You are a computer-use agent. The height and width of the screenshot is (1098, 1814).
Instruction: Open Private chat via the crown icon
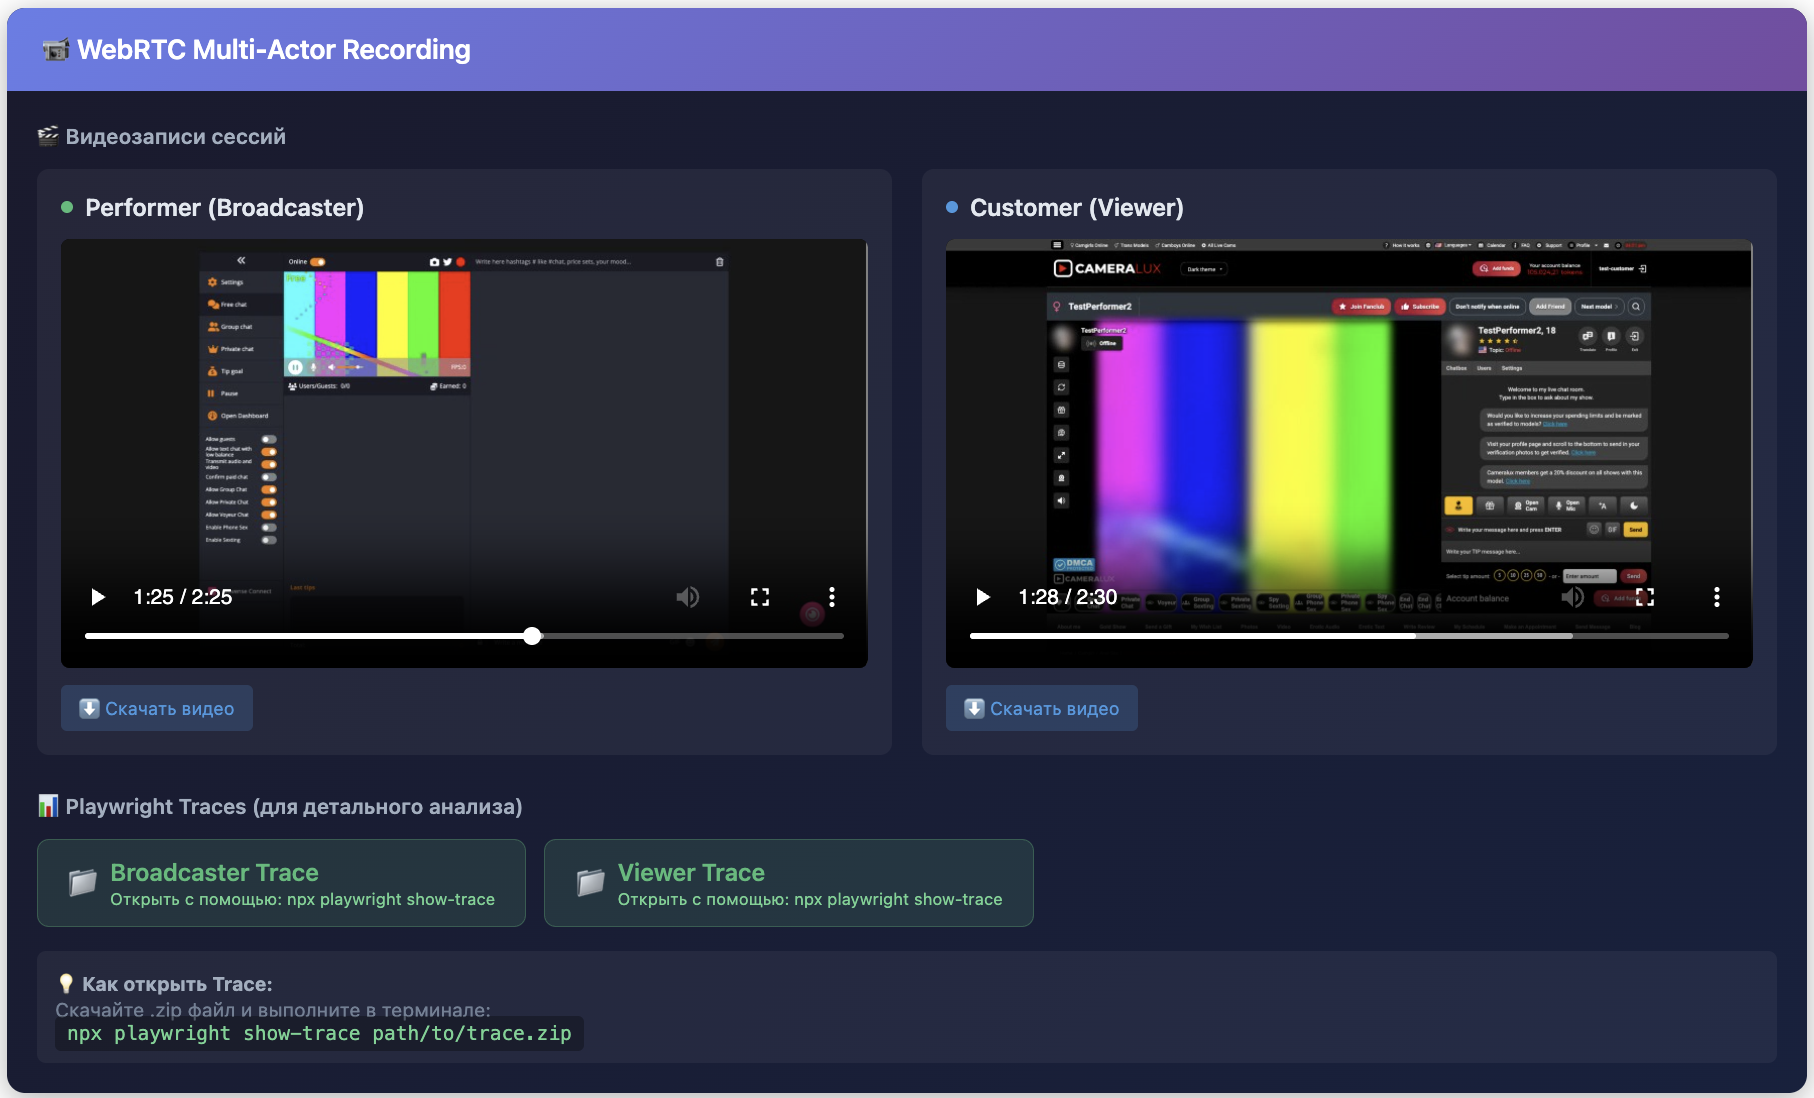tap(212, 349)
